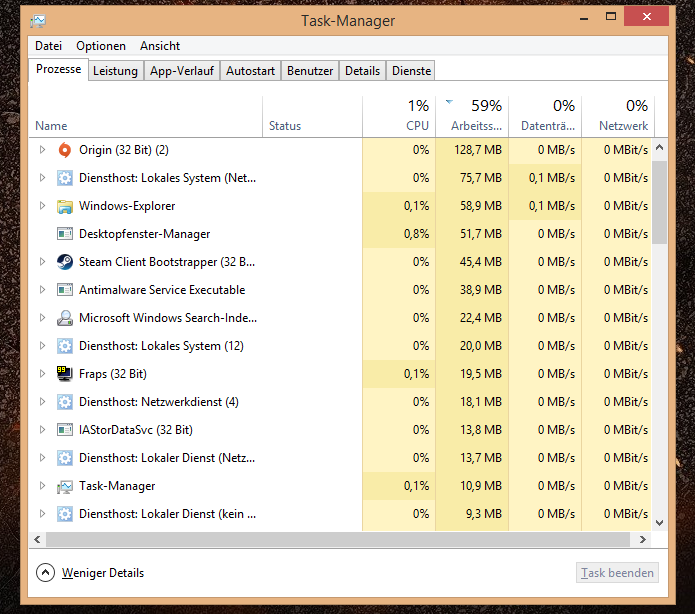Open the Ansicht menu
Screen dimensions: 695x614
[160, 46]
